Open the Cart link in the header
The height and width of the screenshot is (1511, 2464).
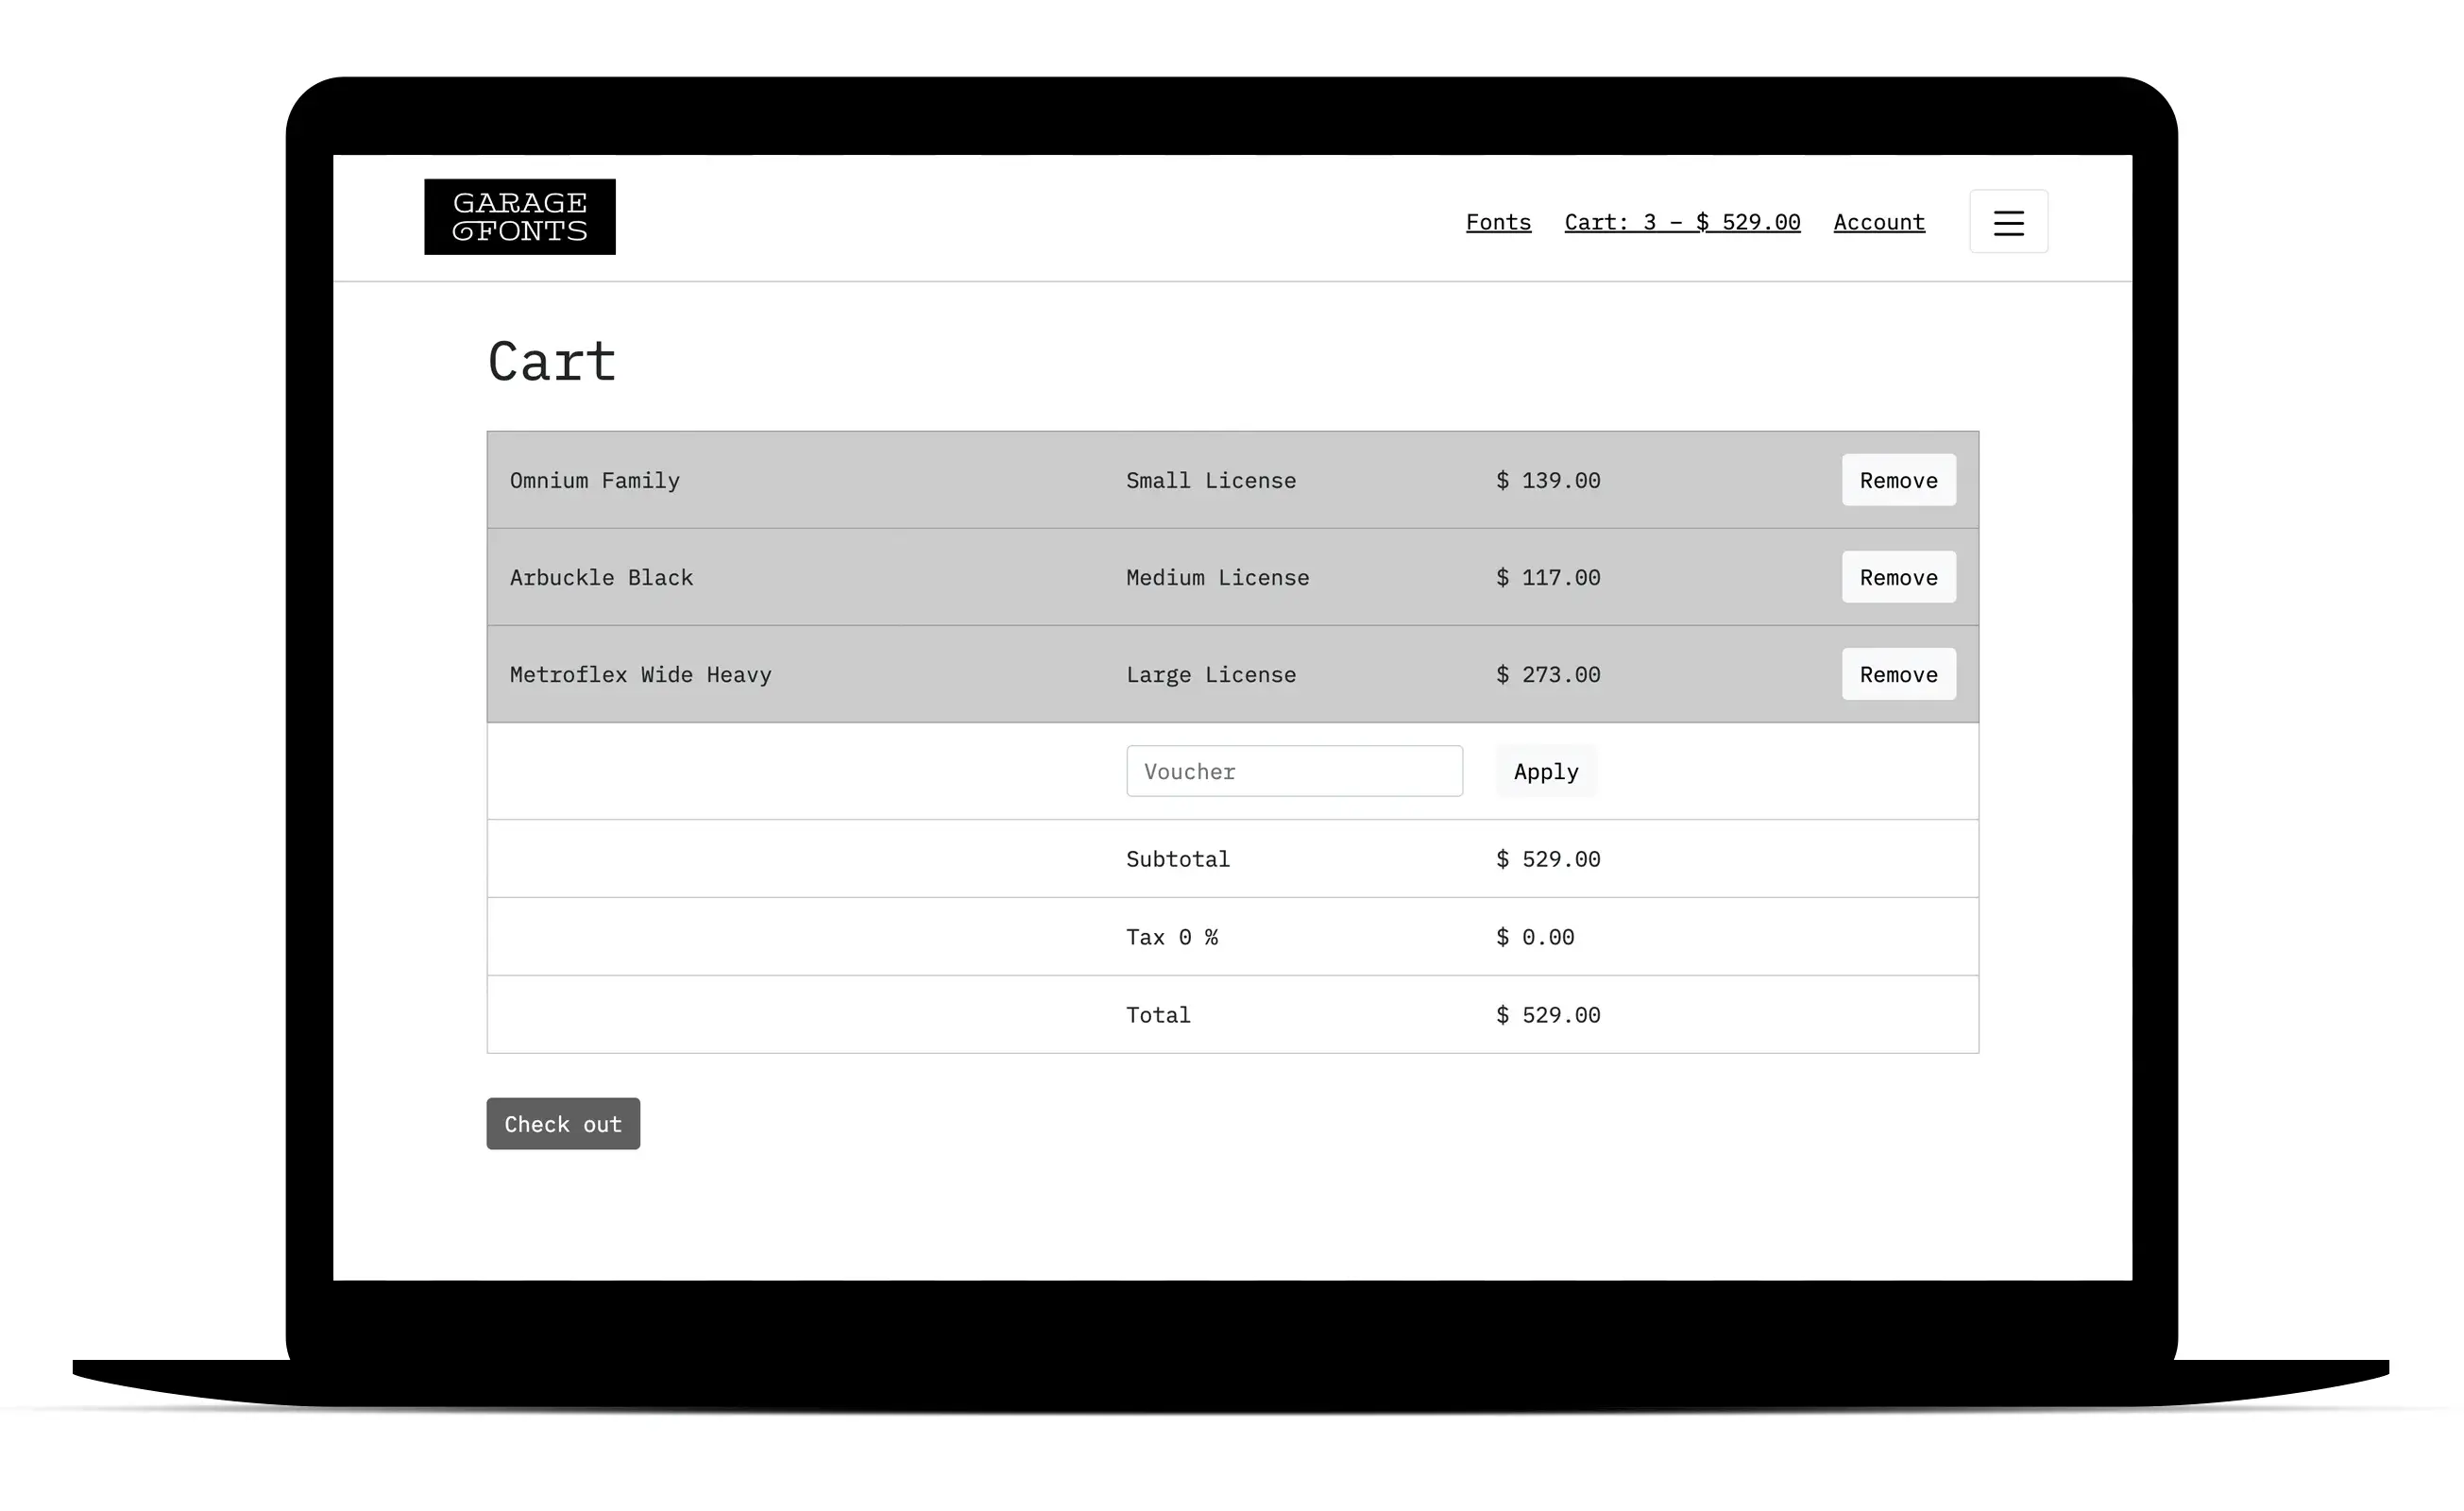coord(1681,222)
